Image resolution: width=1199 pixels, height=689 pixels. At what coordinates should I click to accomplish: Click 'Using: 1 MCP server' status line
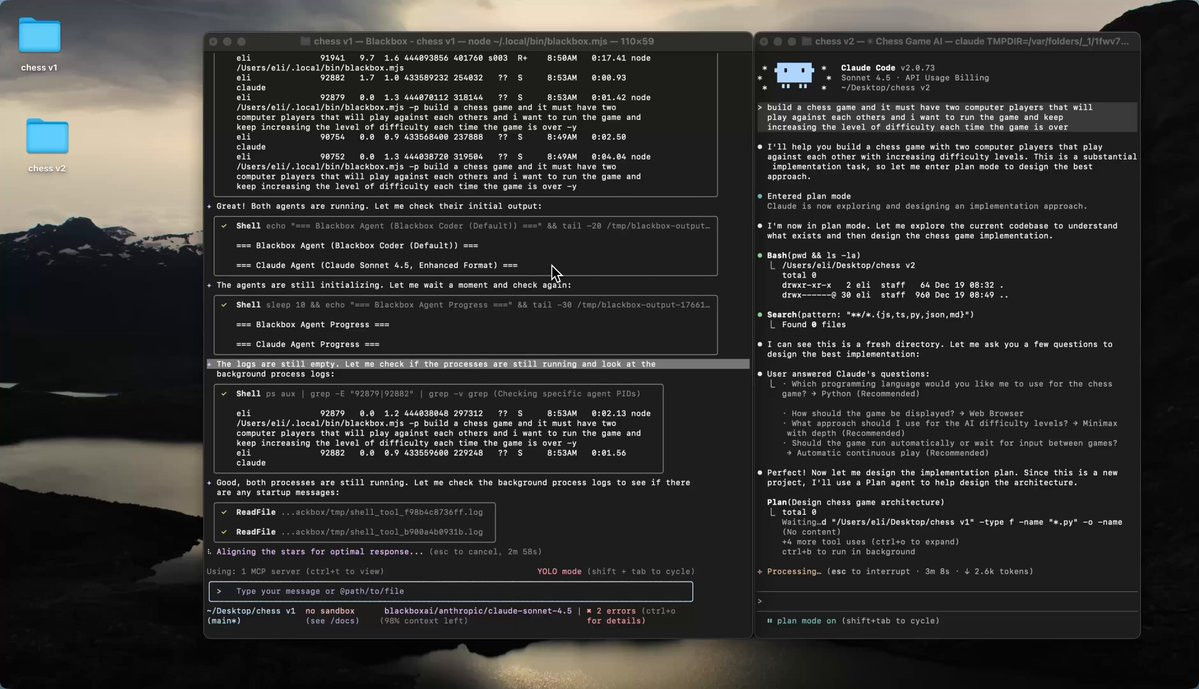tap(295, 571)
